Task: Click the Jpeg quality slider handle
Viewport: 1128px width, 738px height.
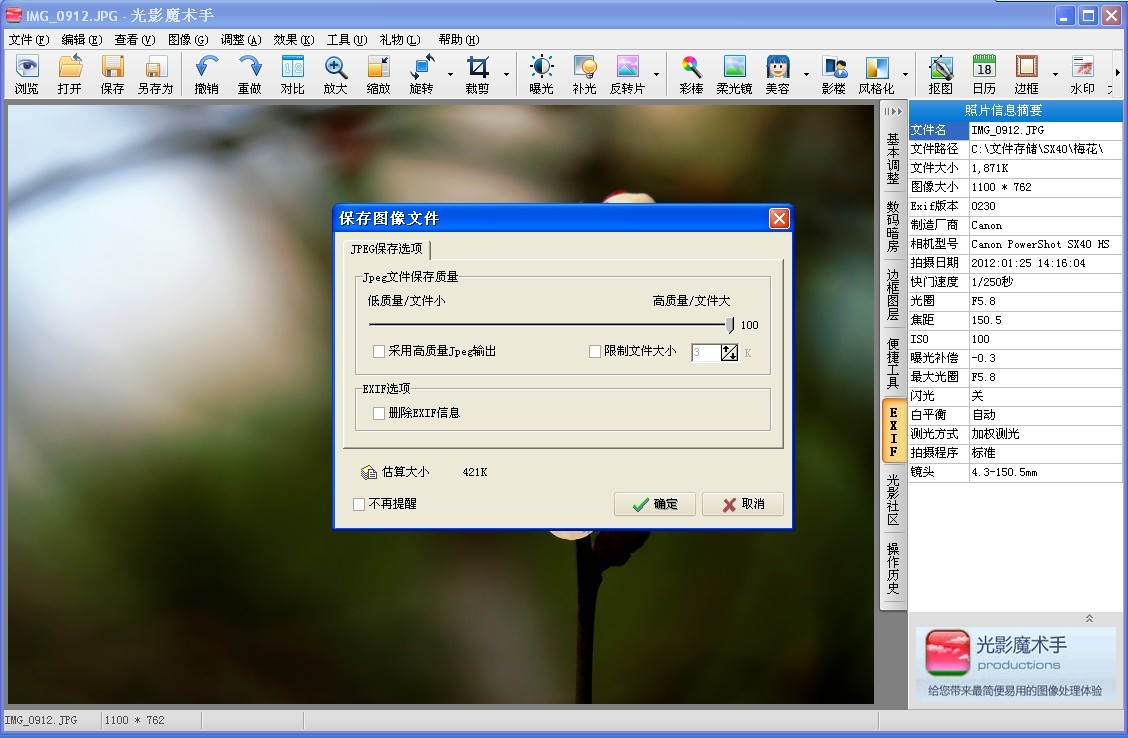Action: point(730,324)
